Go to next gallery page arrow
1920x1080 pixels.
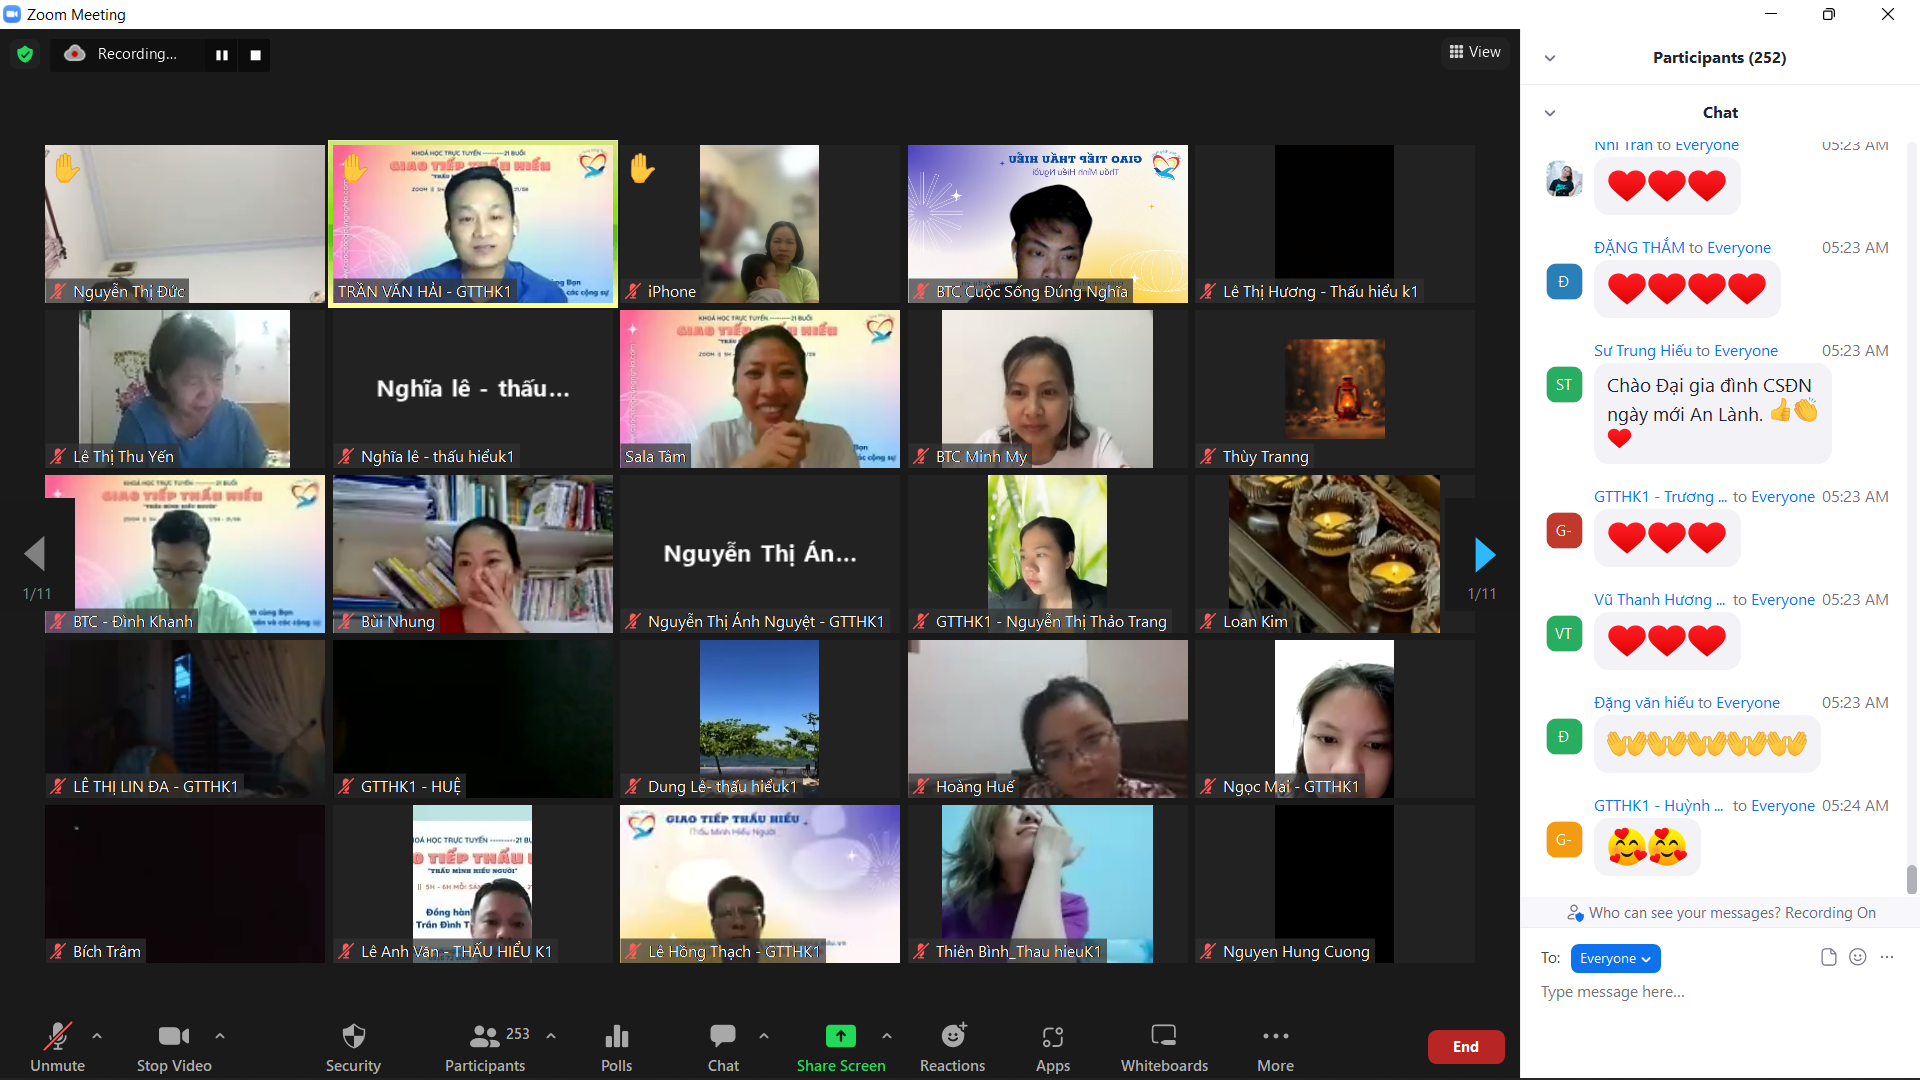point(1484,554)
